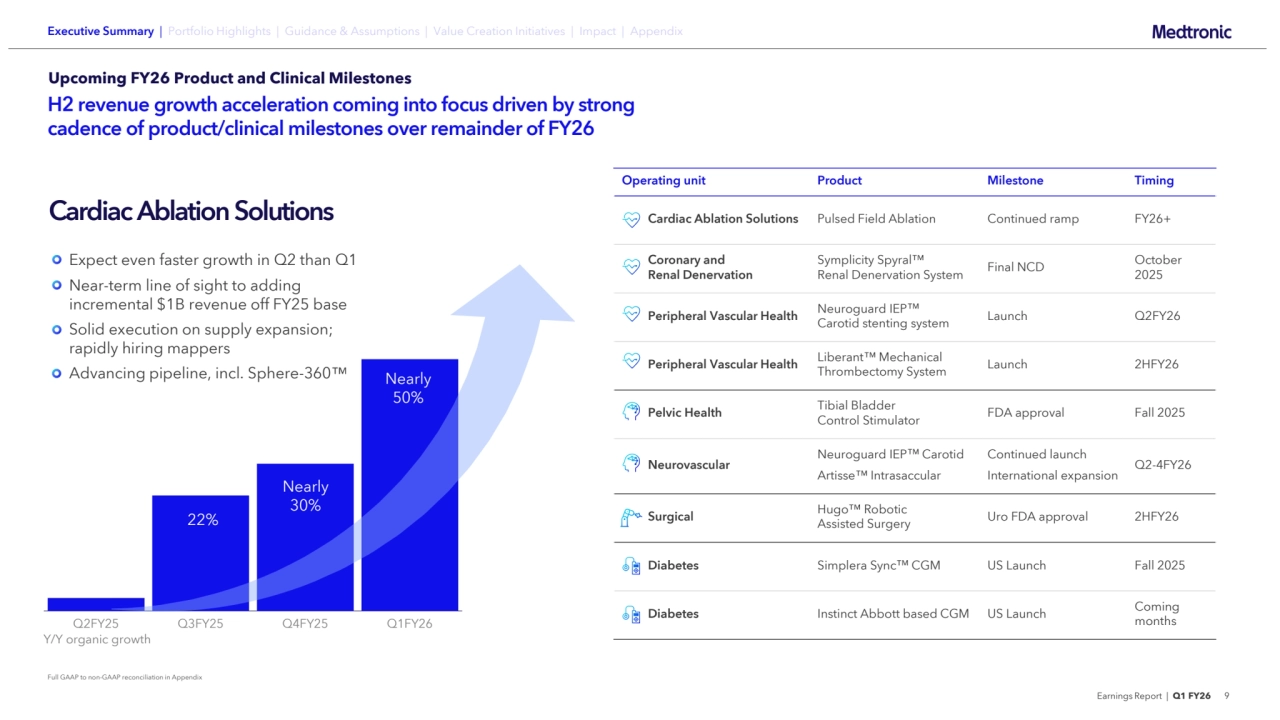Select the 'Timing' column header

tap(1154, 181)
